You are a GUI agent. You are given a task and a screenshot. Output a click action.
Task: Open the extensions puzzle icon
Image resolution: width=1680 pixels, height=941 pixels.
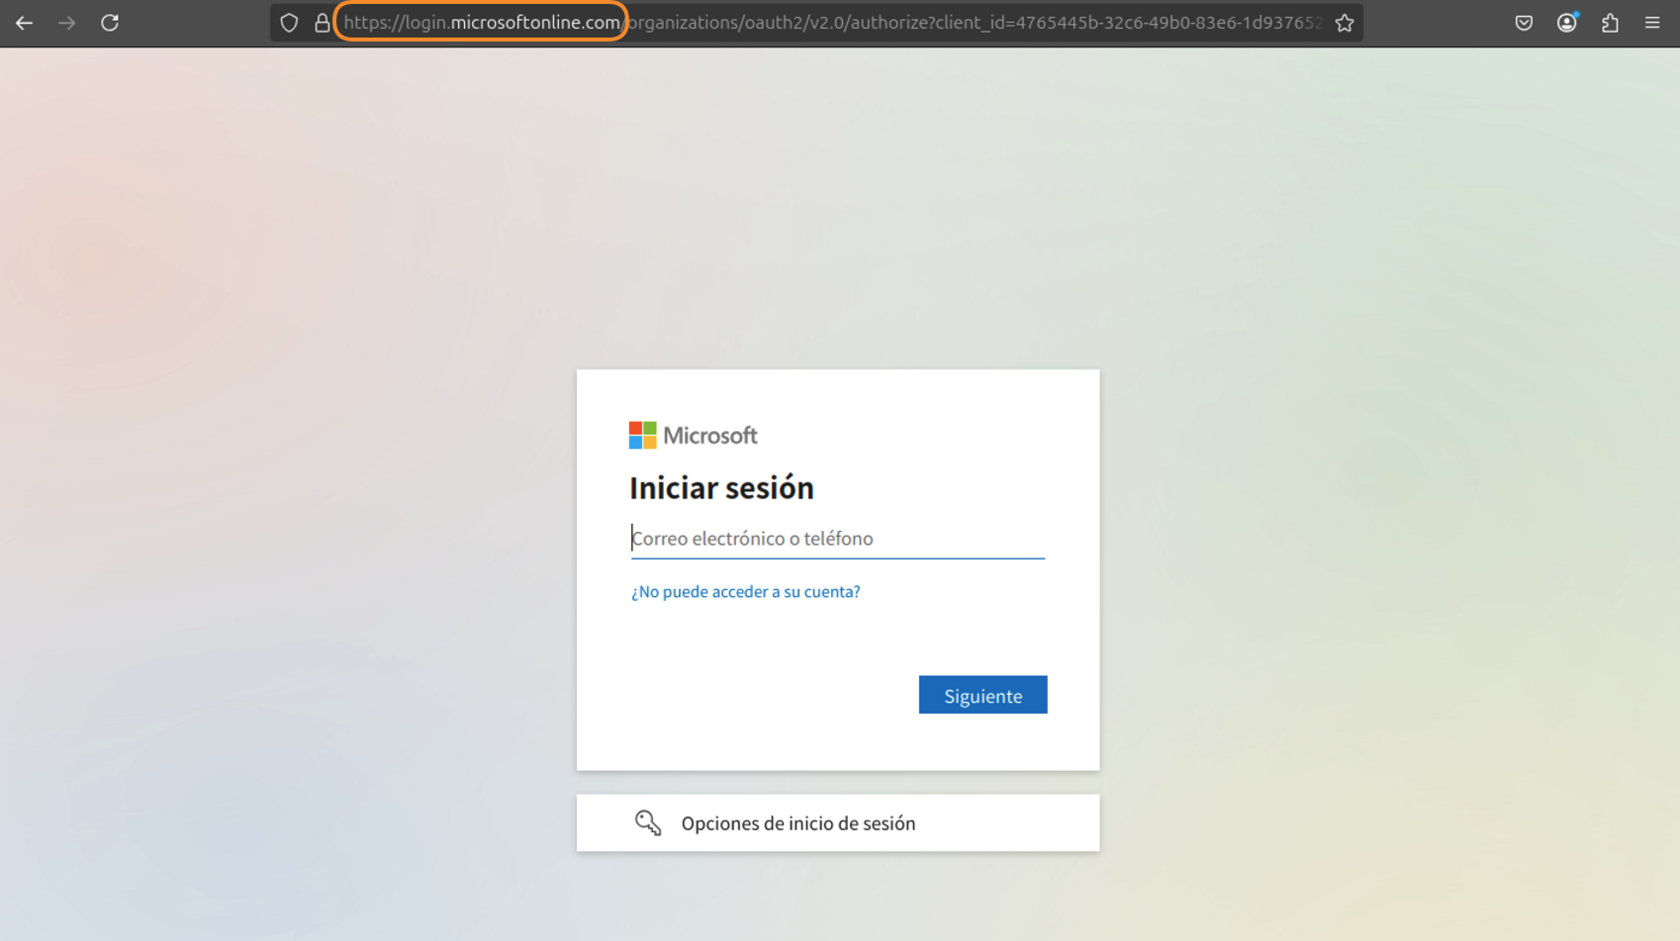1610,22
